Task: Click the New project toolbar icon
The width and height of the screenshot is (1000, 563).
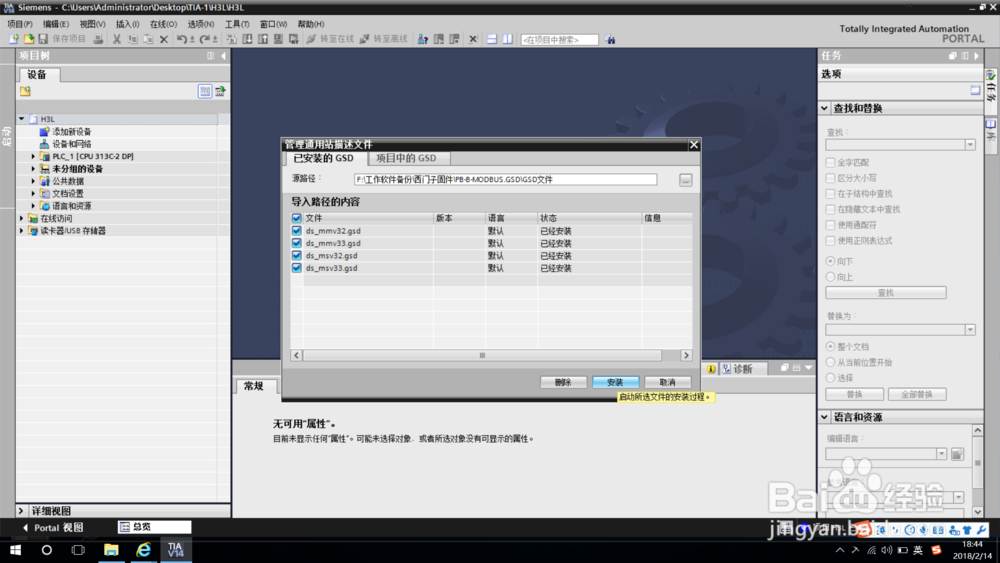Action: pyautogui.click(x=13, y=40)
